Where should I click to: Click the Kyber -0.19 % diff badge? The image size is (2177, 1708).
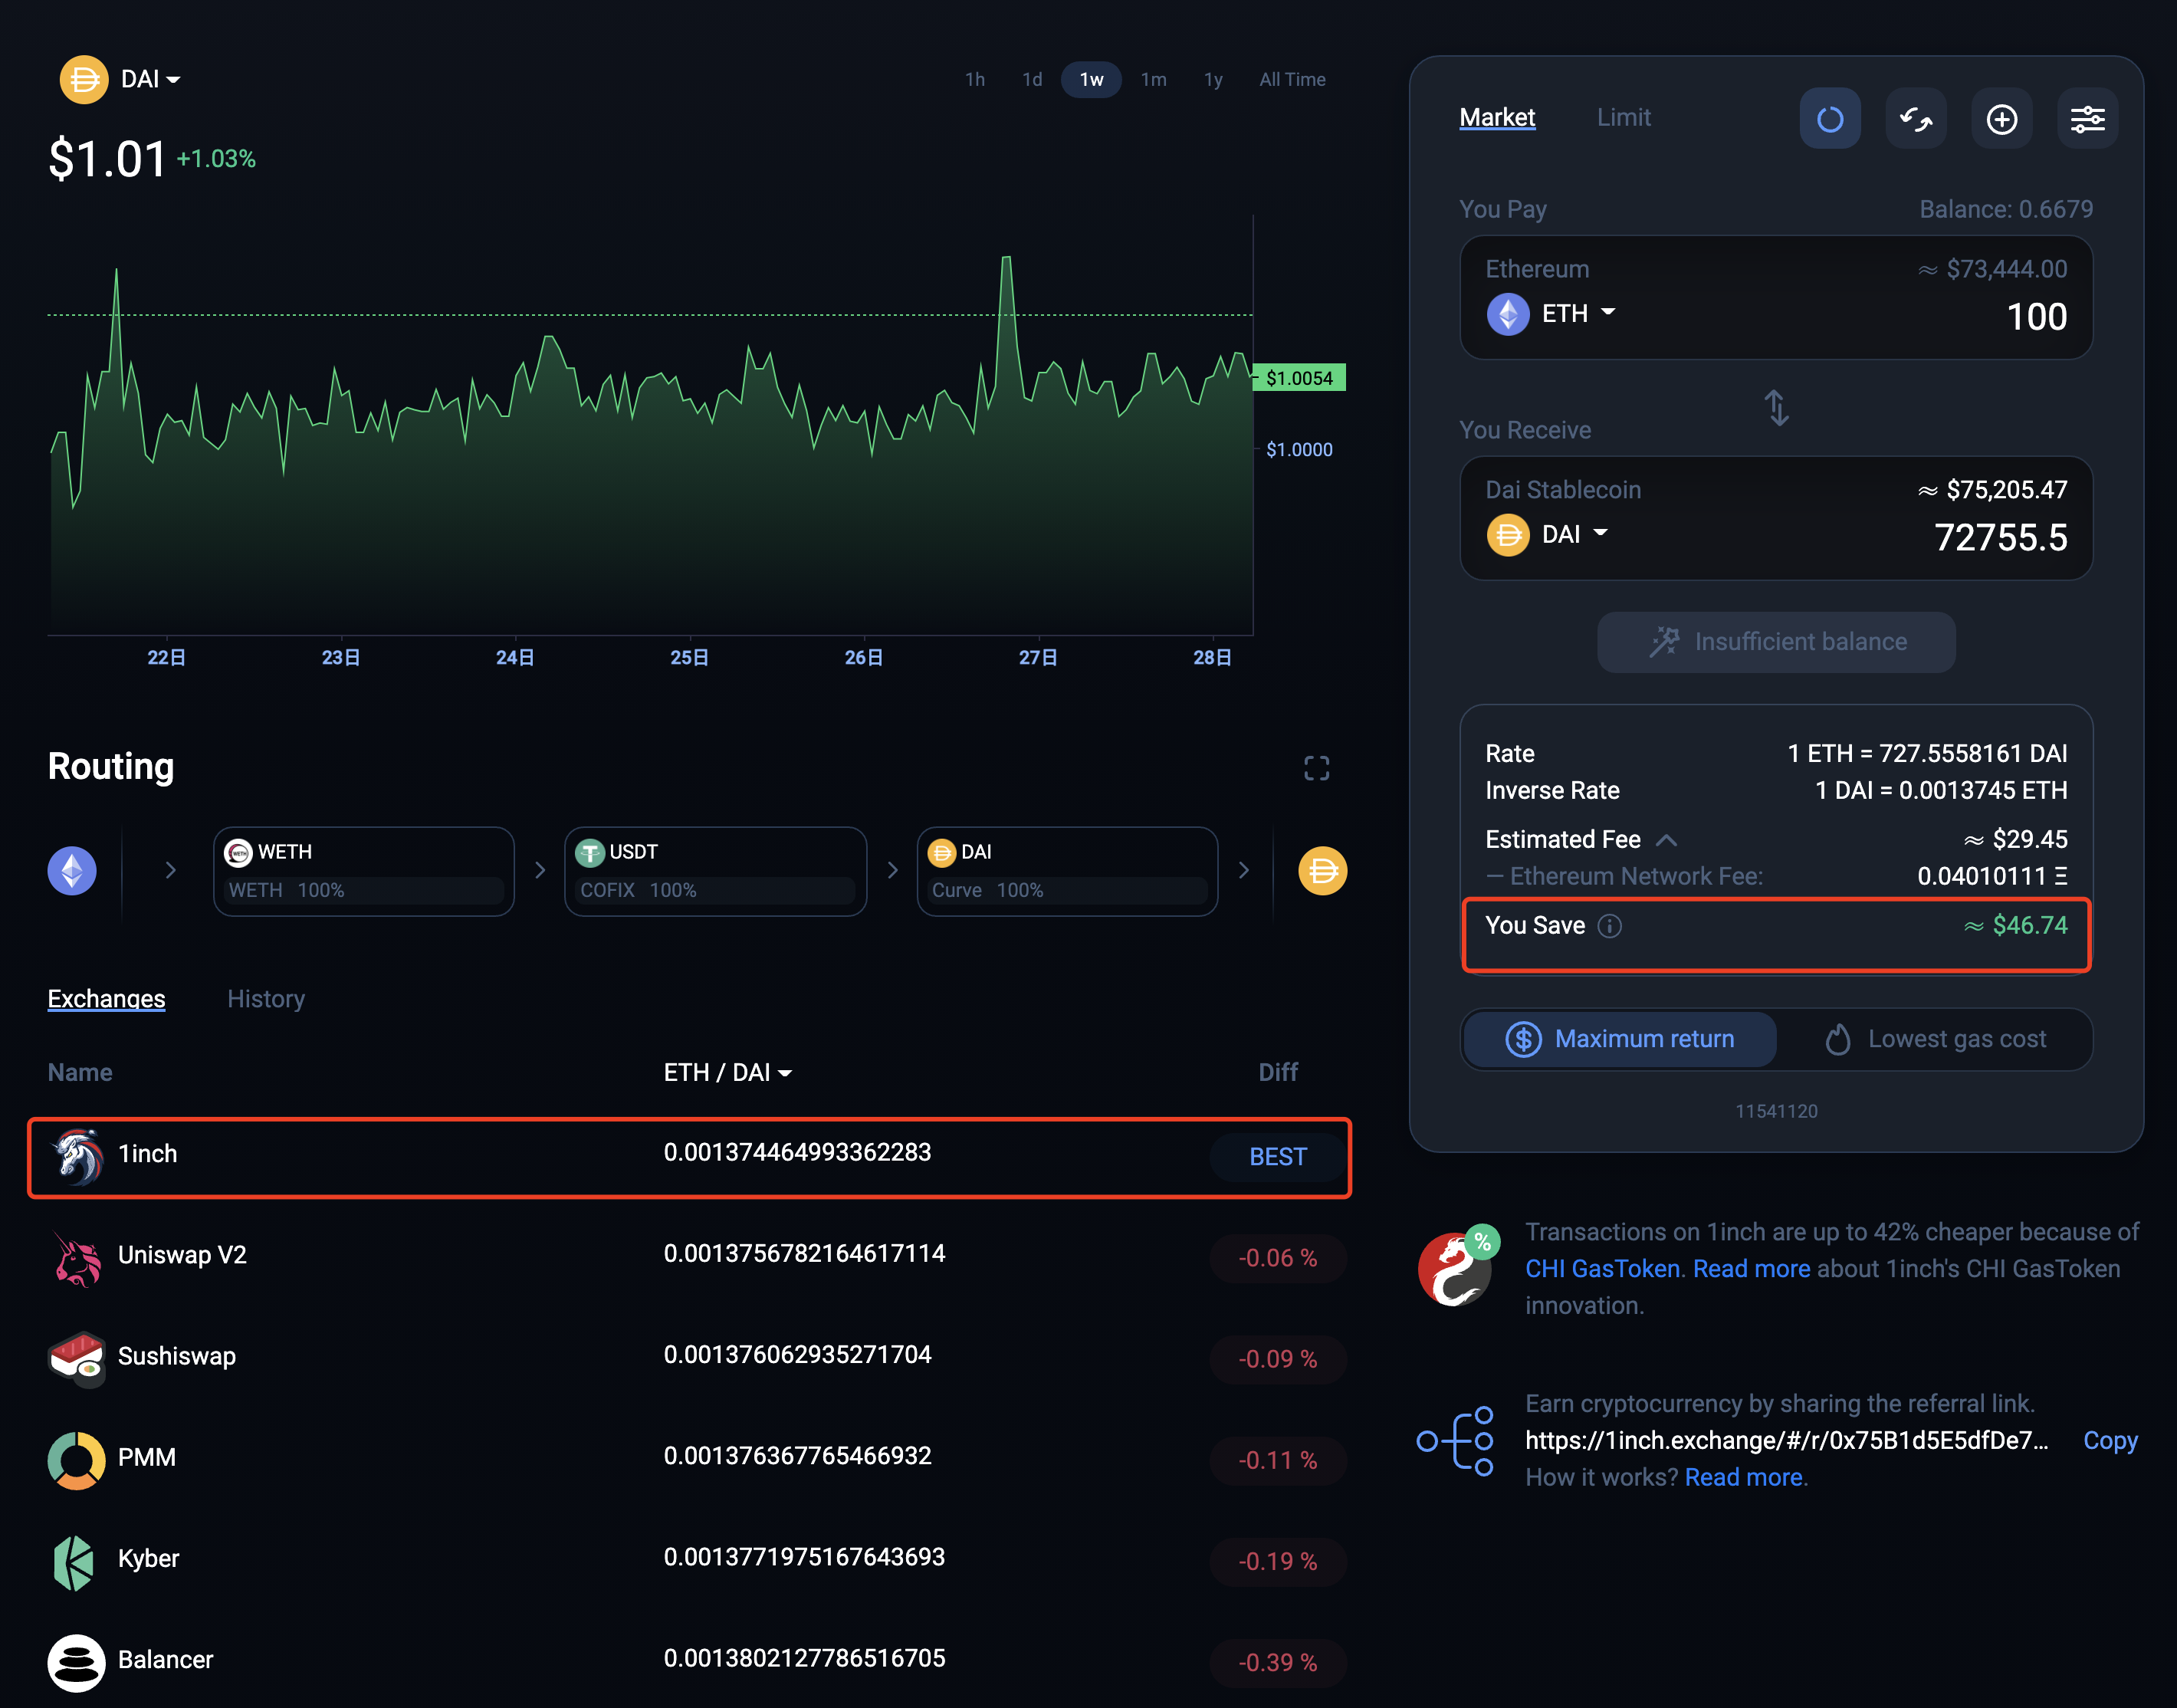click(x=1277, y=1561)
